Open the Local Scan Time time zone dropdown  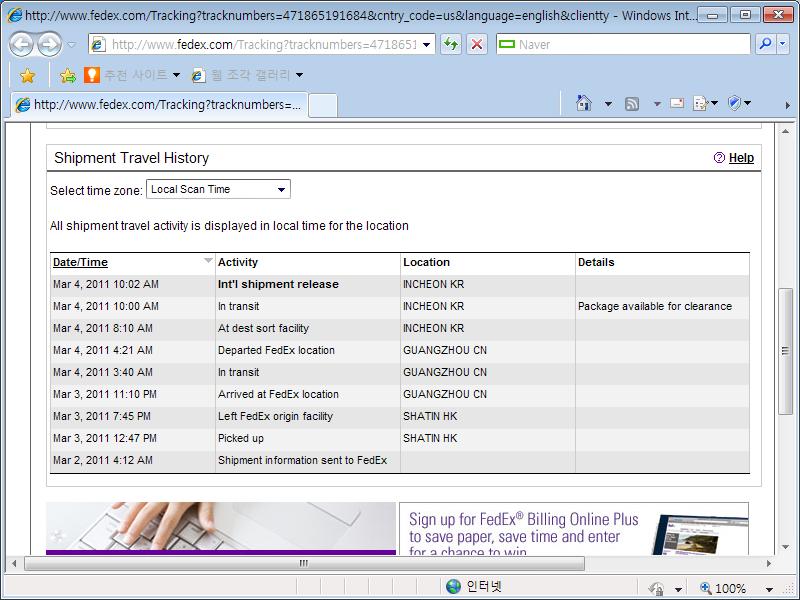point(218,189)
